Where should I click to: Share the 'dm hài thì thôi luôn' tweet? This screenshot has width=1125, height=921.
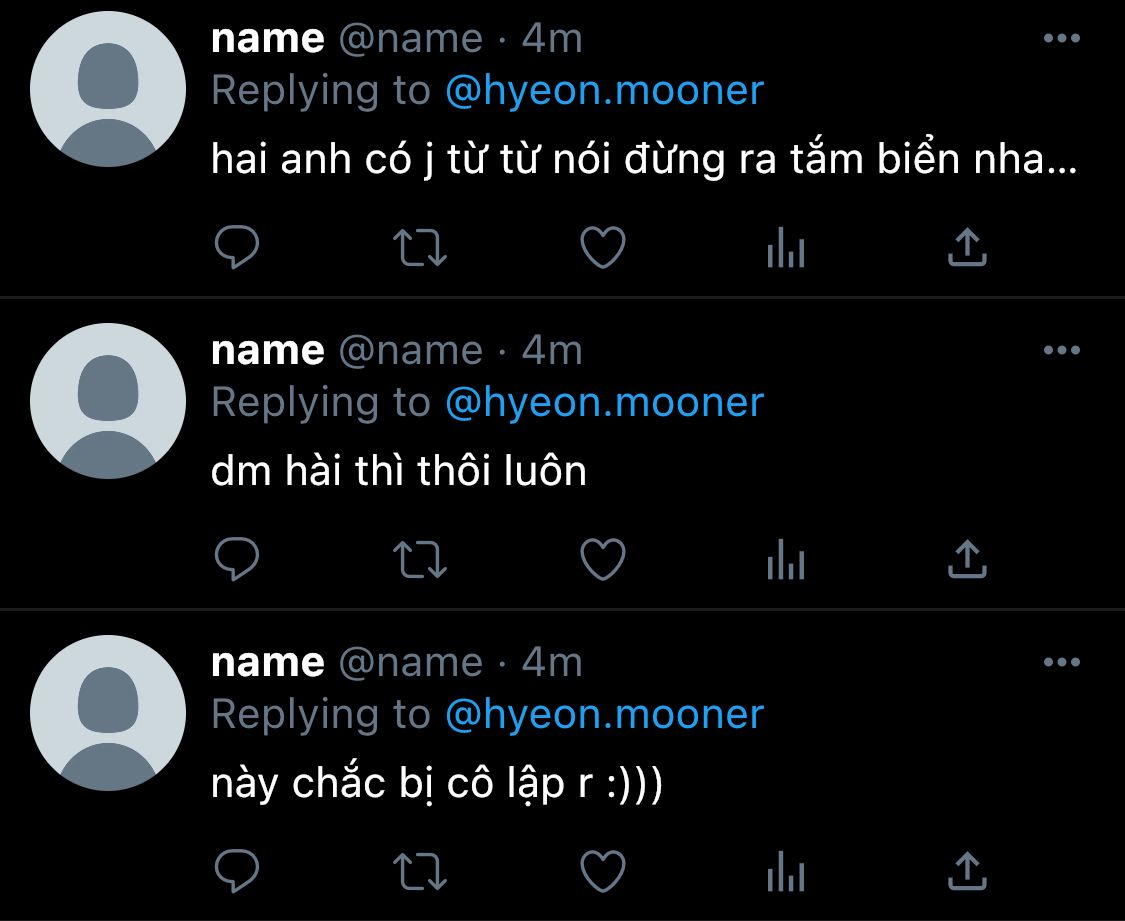[967, 559]
